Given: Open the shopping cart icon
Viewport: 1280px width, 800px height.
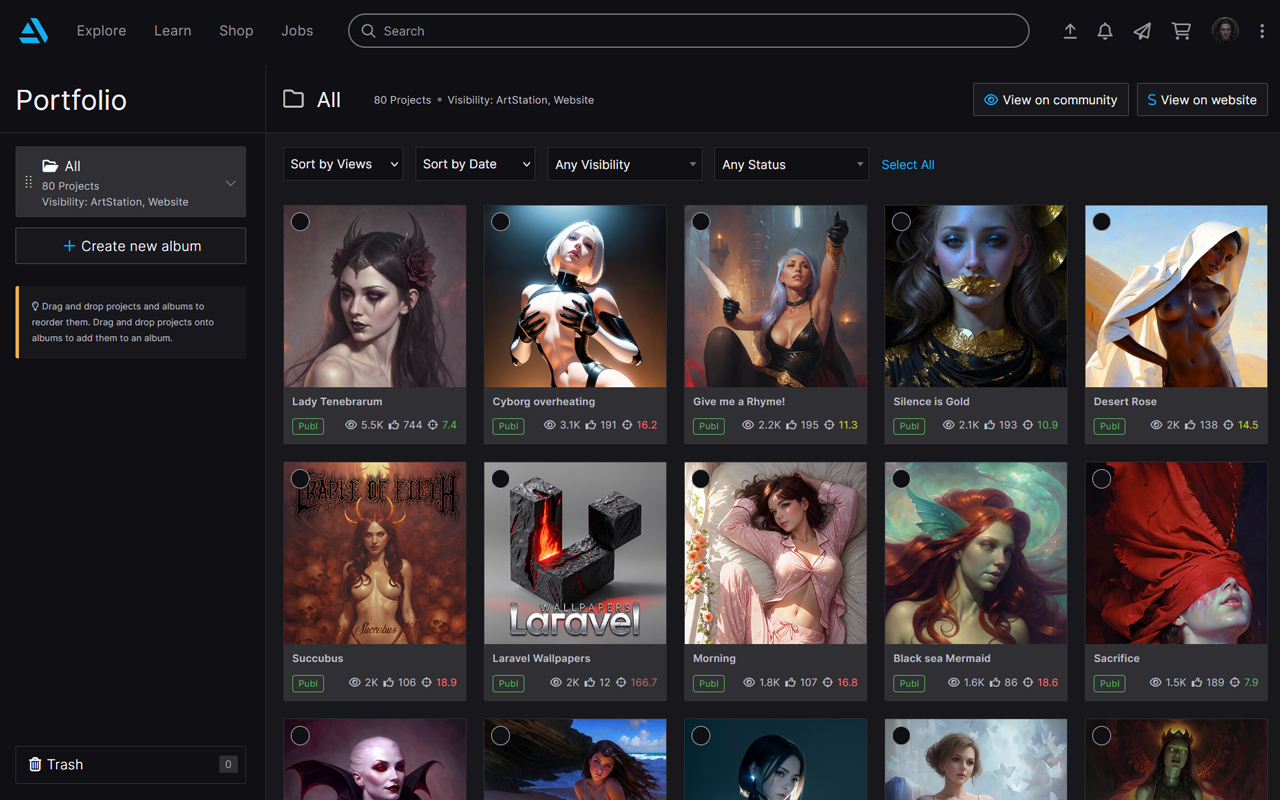Looking at the screenshot, I should coord(1181,31).
